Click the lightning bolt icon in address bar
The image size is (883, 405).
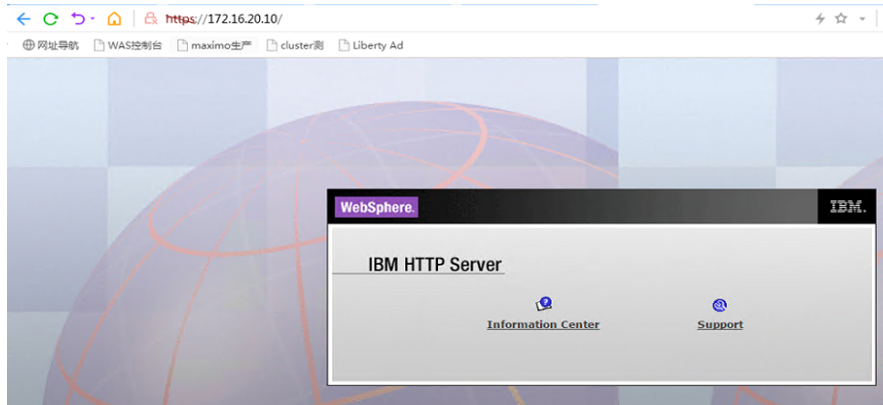[820, 19]
